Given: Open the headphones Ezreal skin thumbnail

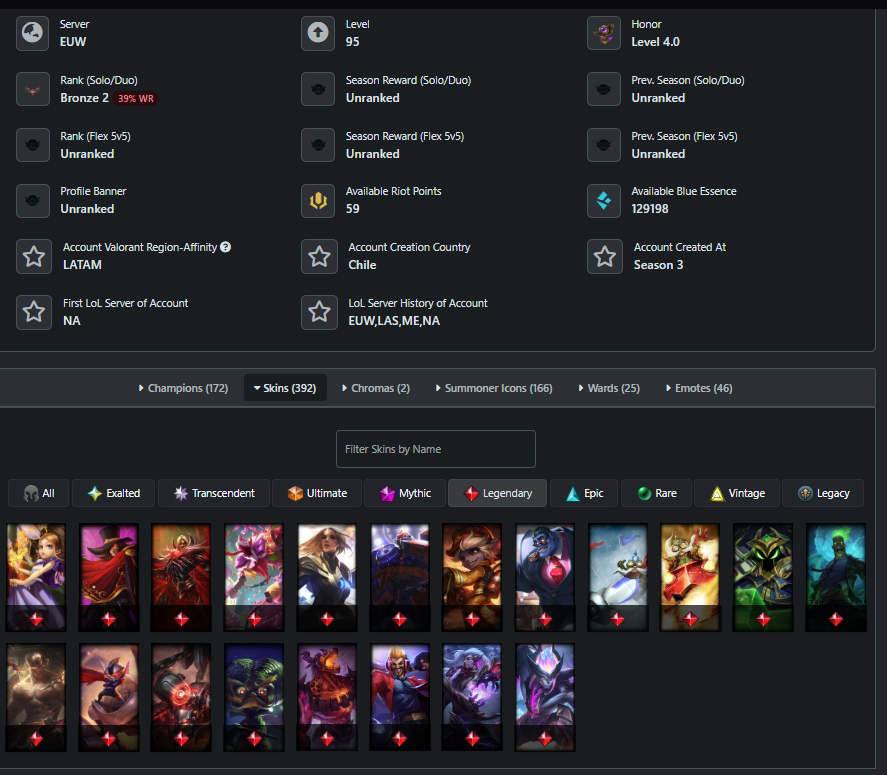Looking at the screenshot, I should [x=399, y=697].
